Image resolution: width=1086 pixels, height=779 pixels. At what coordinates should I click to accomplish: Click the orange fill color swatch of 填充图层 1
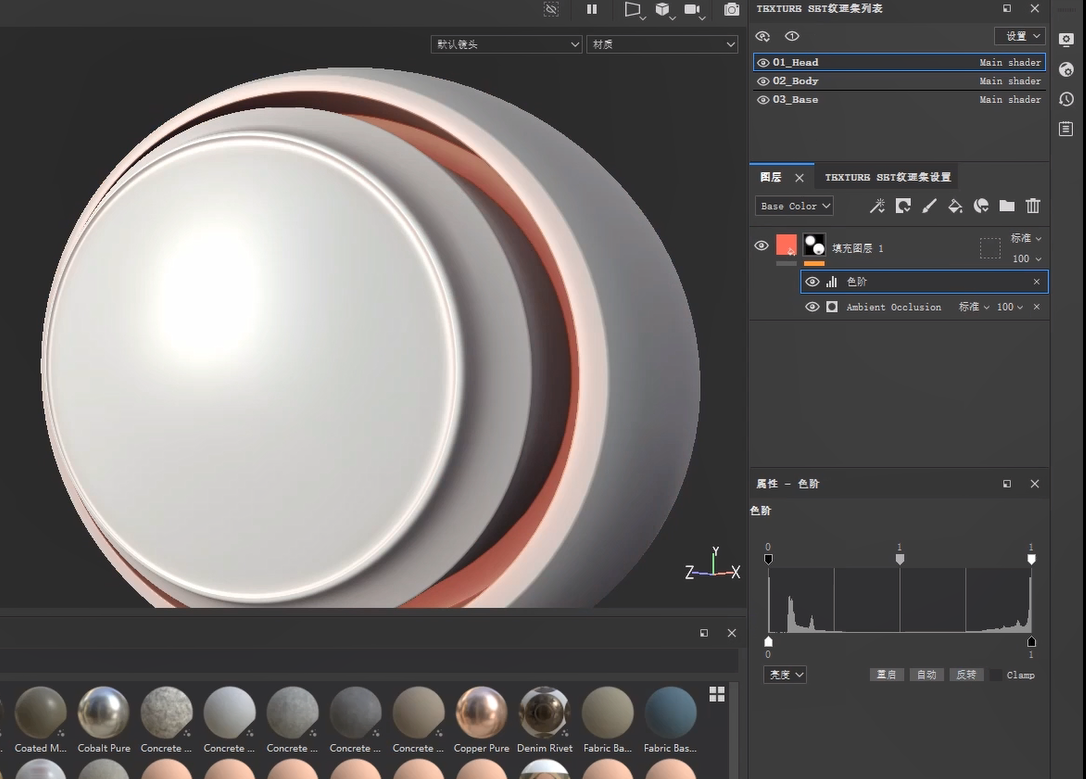coord(786,245)
